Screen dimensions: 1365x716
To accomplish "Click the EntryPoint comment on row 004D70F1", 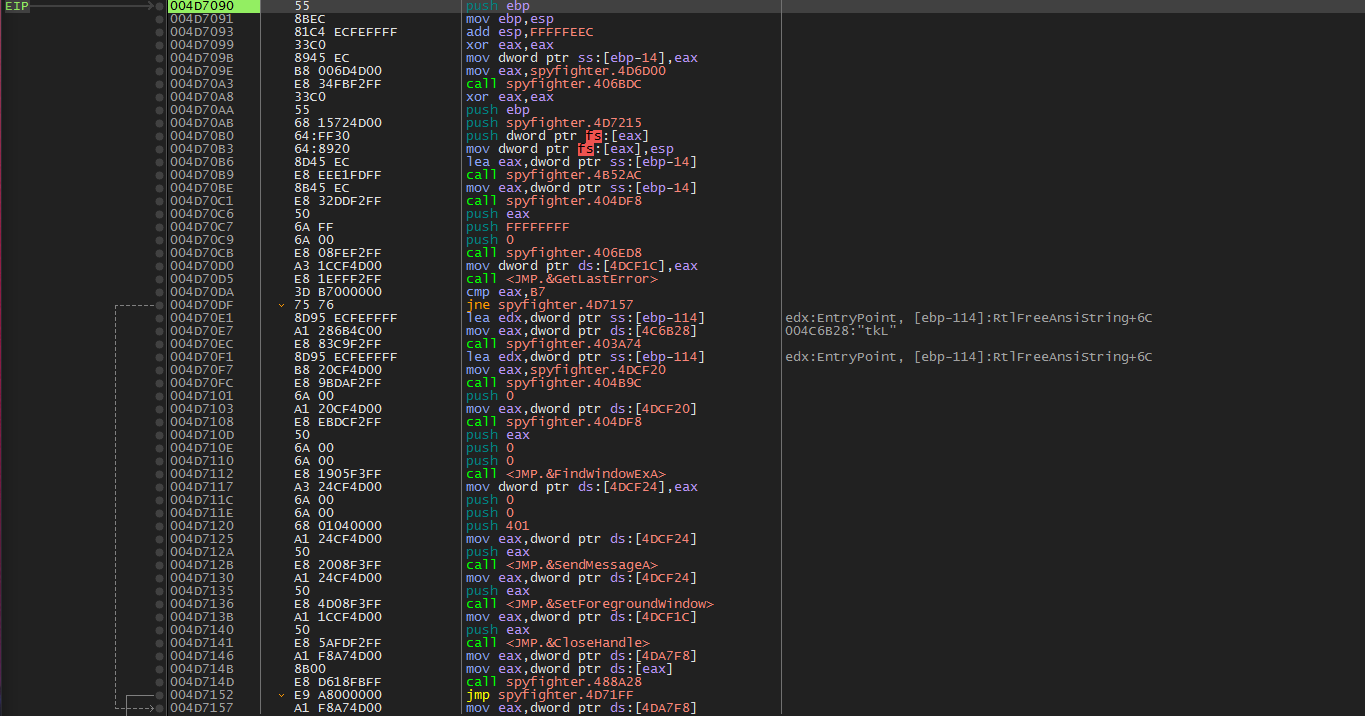I will pos(969,357).
